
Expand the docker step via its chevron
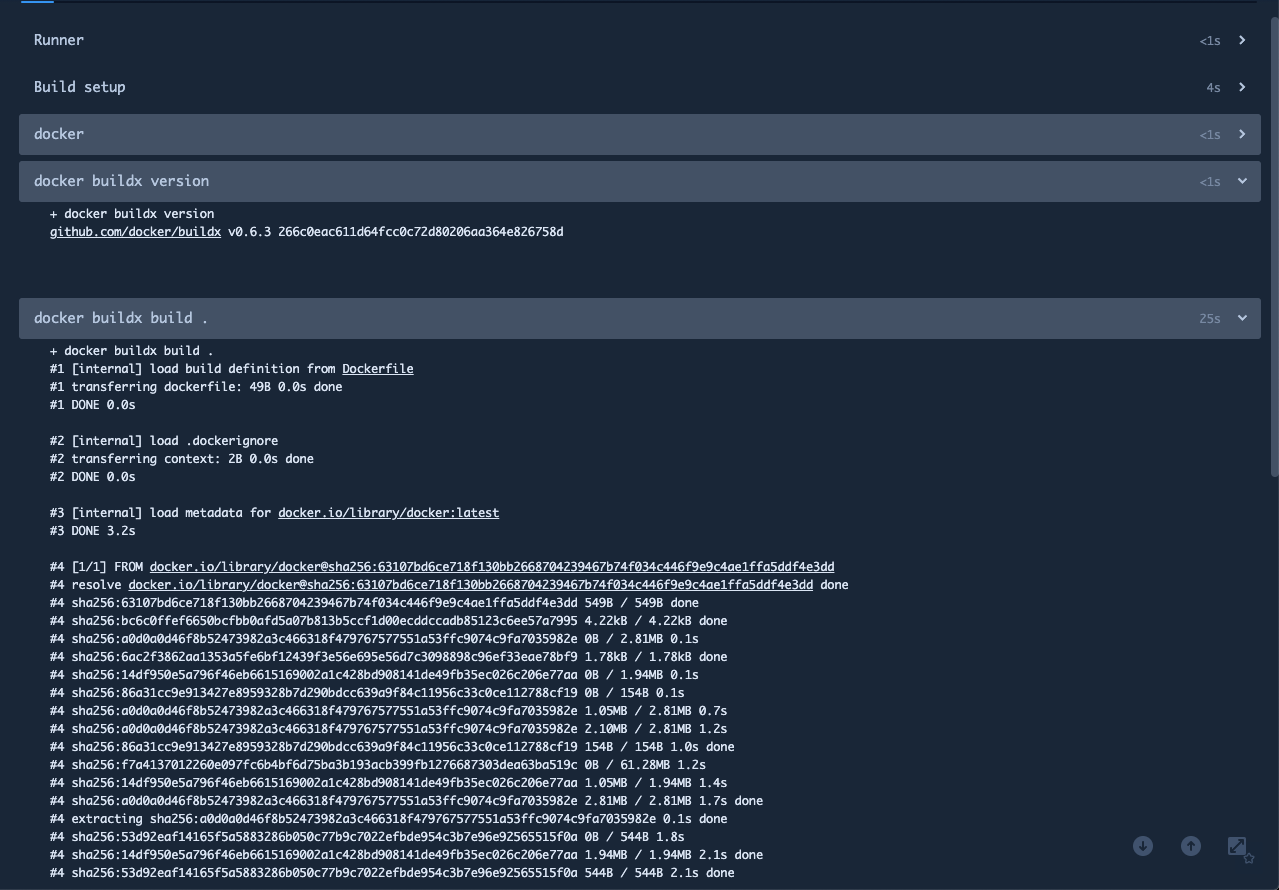1242,134
